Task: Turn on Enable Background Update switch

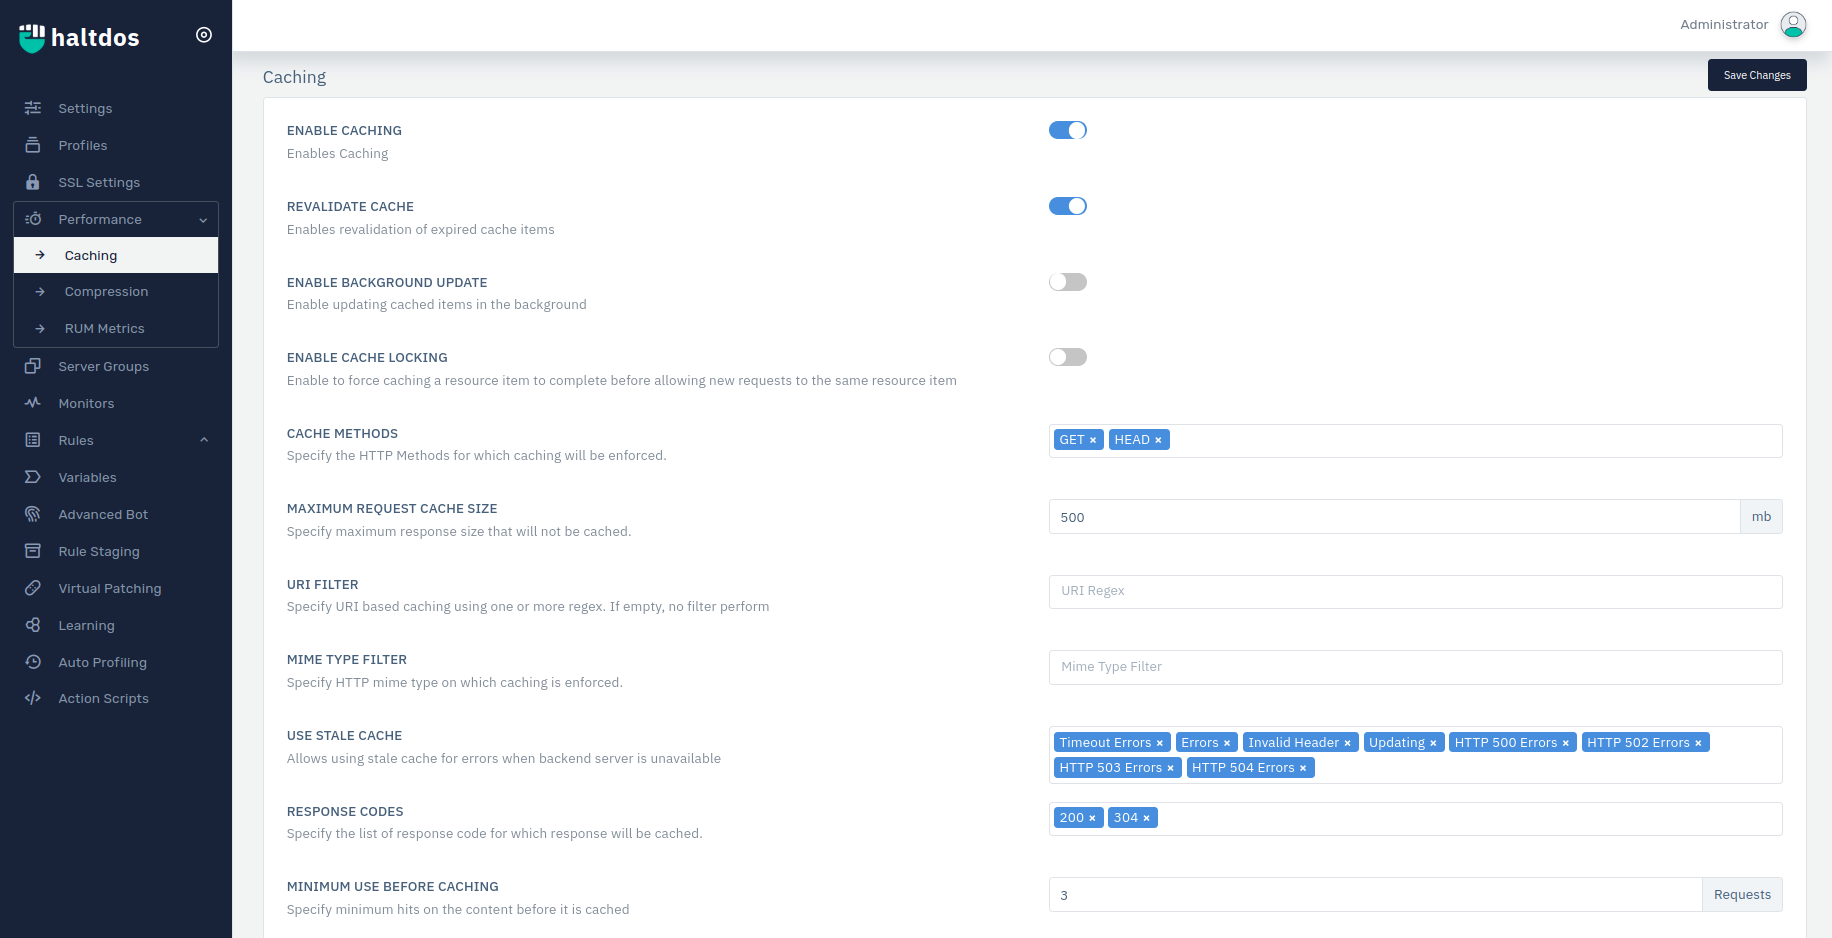Action: (x=1067, y=282)
